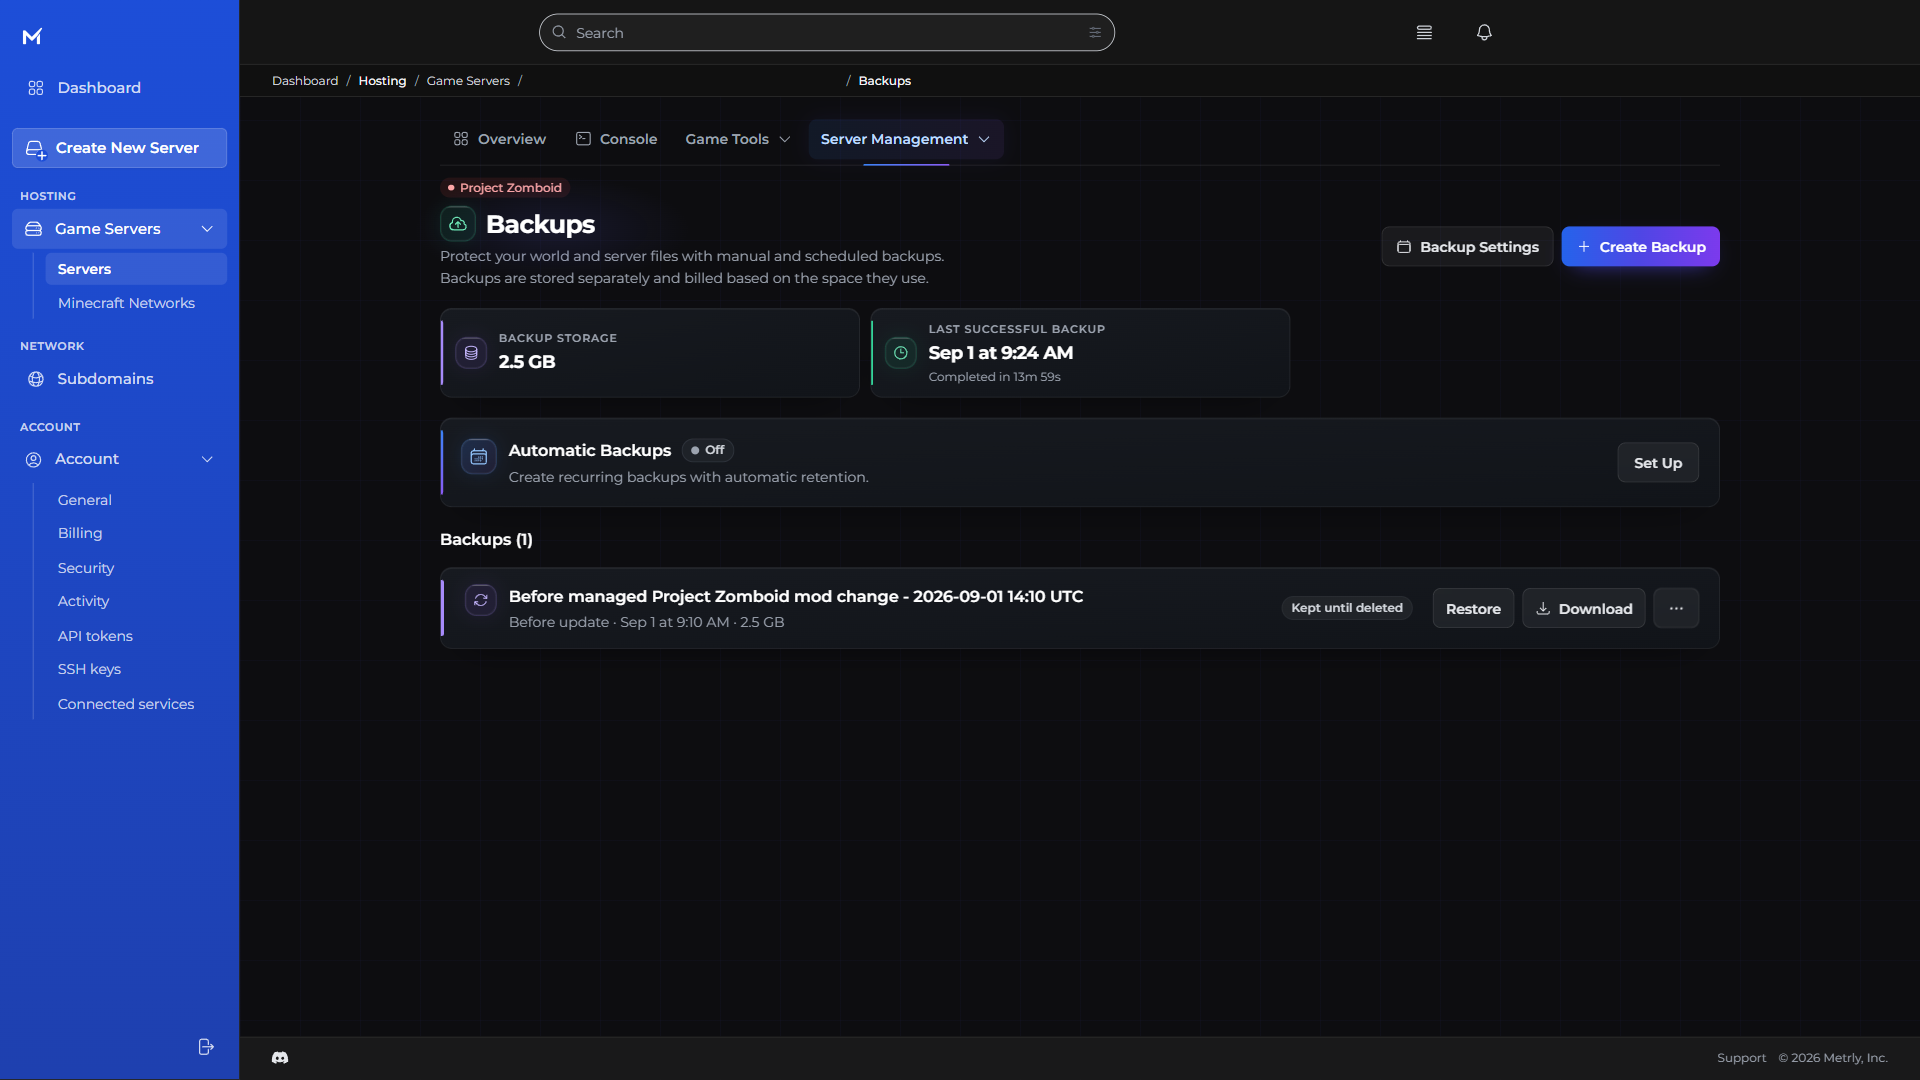Screen dimensions: 1920x1080
Task: Click the Backups cloud upload icon
Action: (x=458, y=224)
